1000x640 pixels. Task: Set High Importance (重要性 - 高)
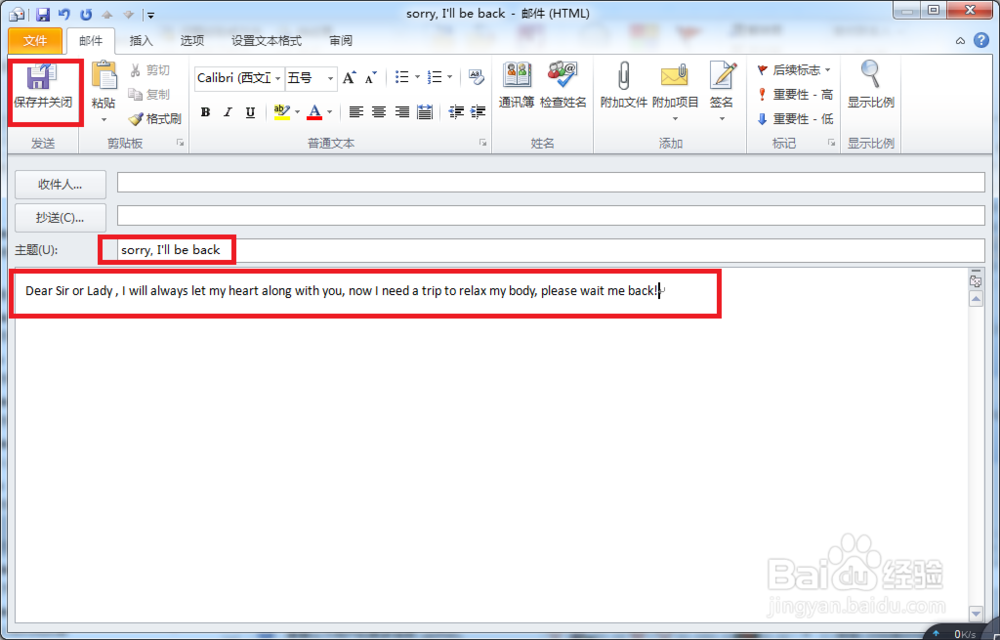[x=795, y=94]
